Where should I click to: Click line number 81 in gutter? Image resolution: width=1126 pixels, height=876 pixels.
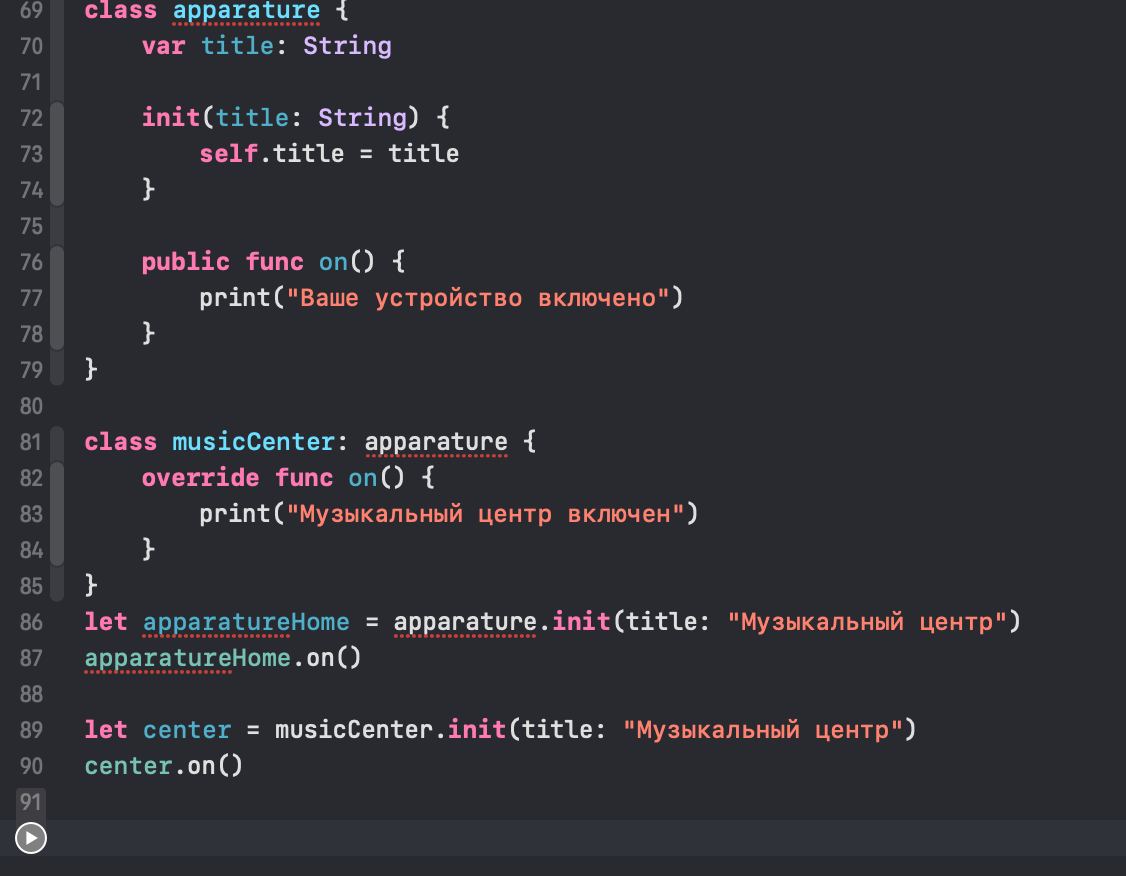click(31, 442)
